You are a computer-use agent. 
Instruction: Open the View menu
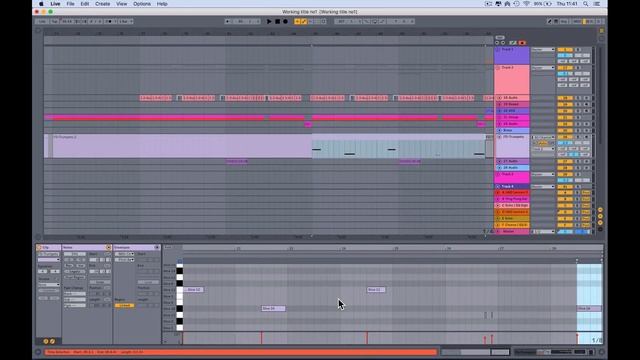tap(122, 4)
